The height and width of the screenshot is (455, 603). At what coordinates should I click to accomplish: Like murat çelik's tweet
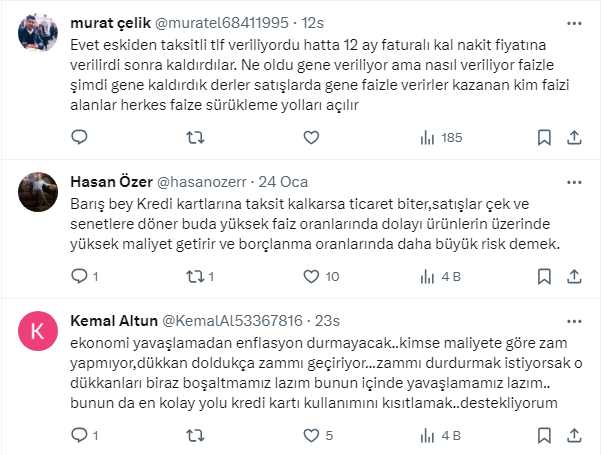click(x=311, y=137)
